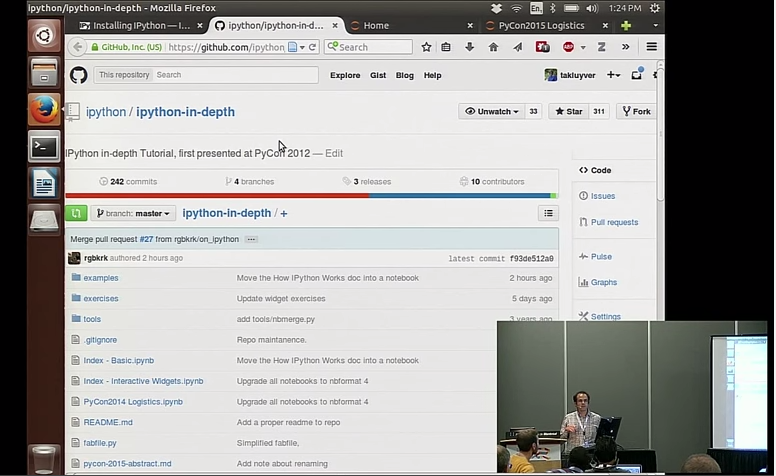Viewport: 776px width, 476px height.
Task: Click the GitHub Octocat logo
Action: pyautogui.click(x=78, y=75)
